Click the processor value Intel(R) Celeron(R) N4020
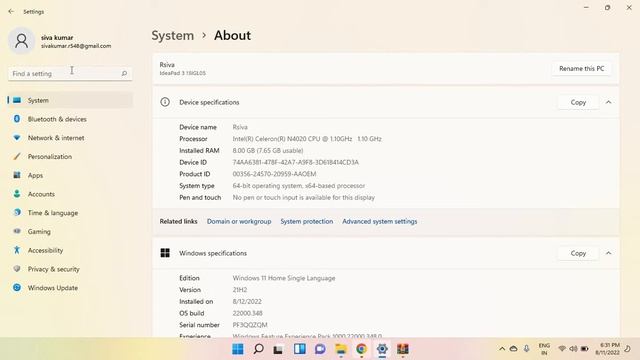The height and width of the screenshot is (360, 640). pos(307,139)
